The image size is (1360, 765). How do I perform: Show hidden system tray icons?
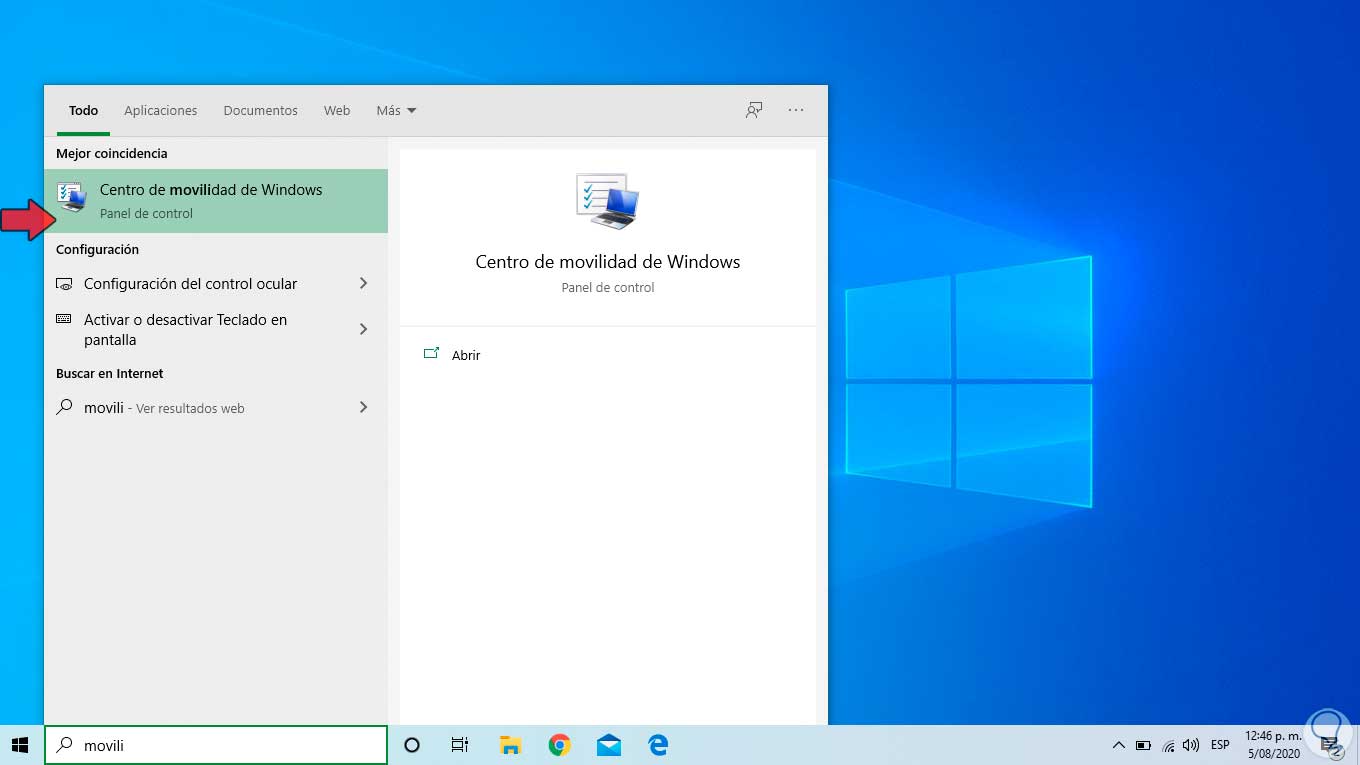1119,745
